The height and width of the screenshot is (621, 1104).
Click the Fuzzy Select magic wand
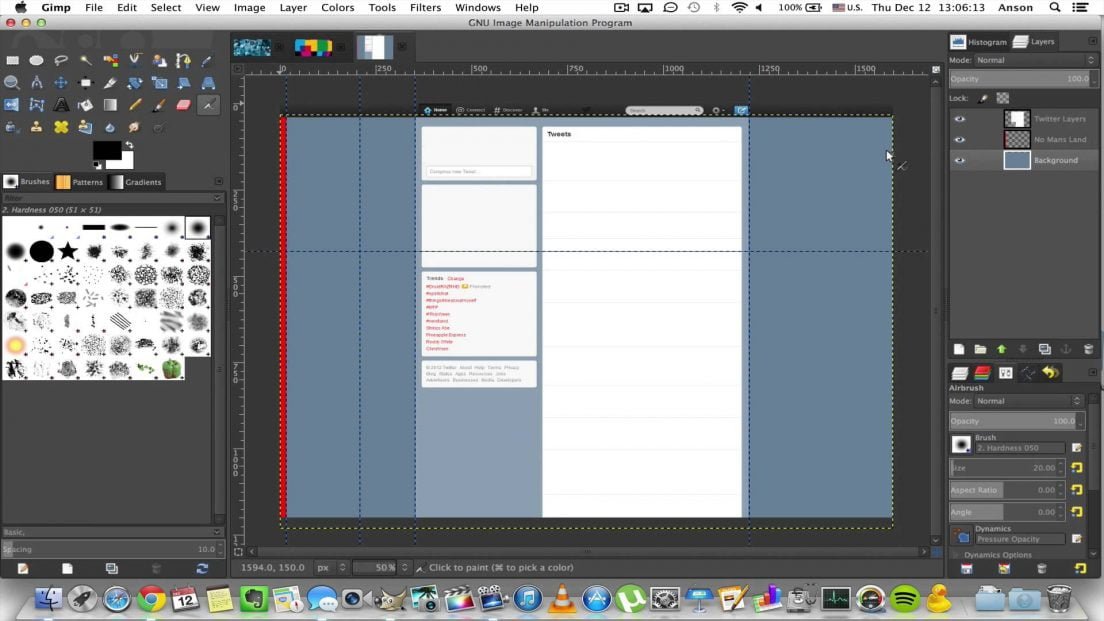coord(85,61)
